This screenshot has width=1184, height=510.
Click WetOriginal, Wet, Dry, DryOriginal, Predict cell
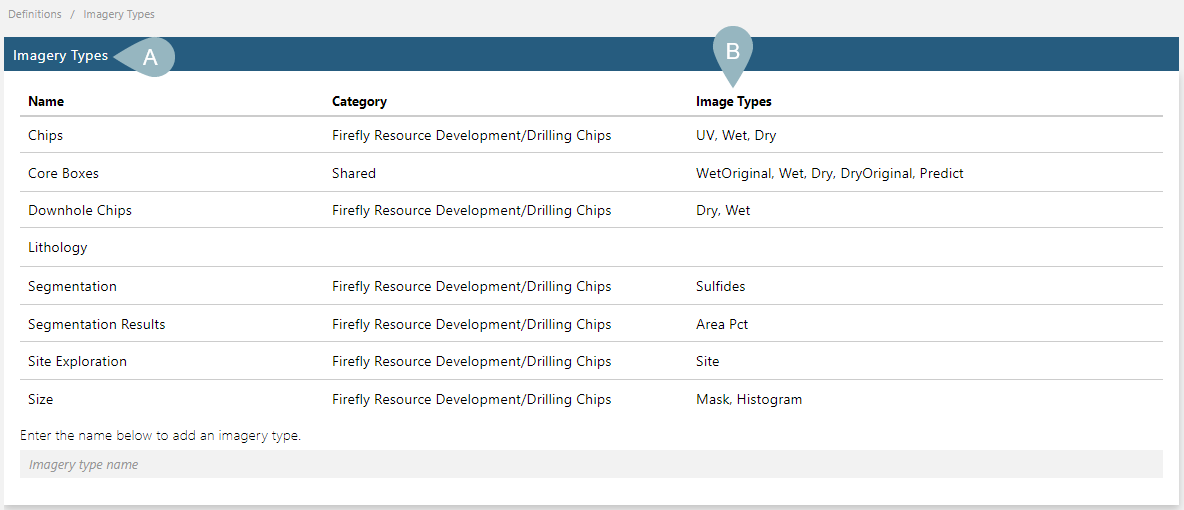830,173
